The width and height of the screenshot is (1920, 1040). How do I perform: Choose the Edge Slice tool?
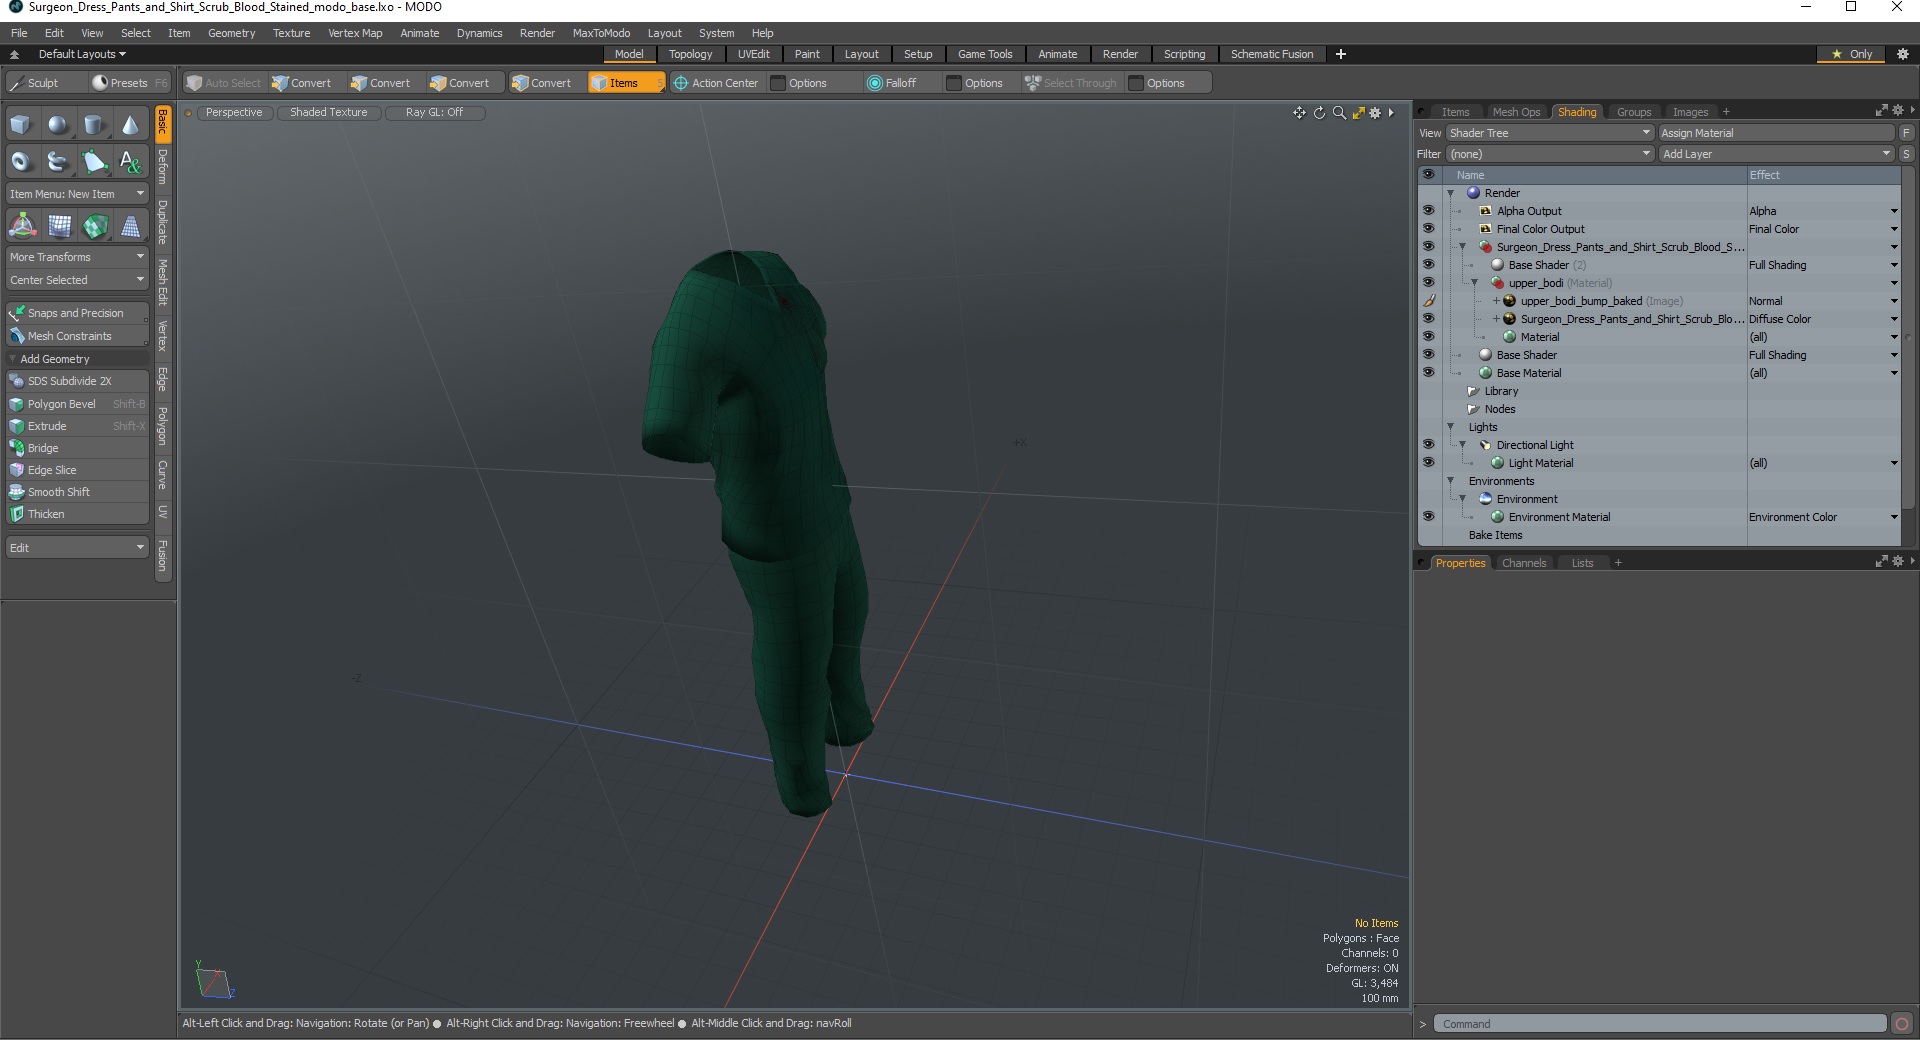tap(77, 470)
